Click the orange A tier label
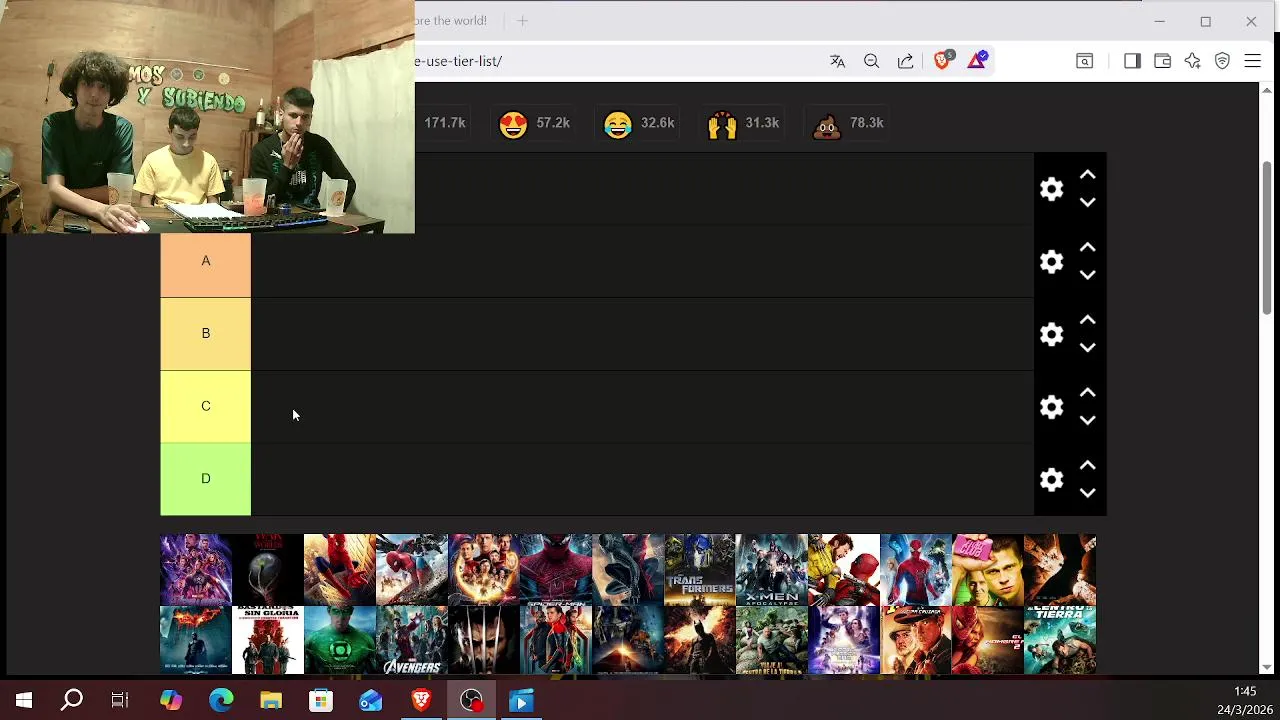 pyautogui.click(x=205, y=265)
